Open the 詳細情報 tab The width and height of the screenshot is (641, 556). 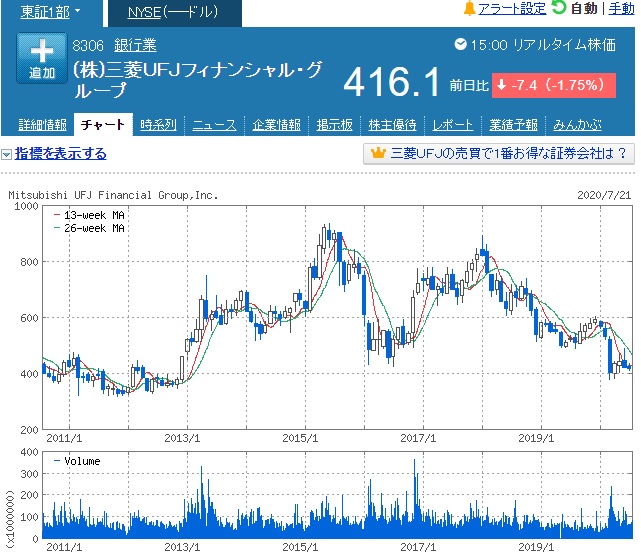tap(42, 125)
